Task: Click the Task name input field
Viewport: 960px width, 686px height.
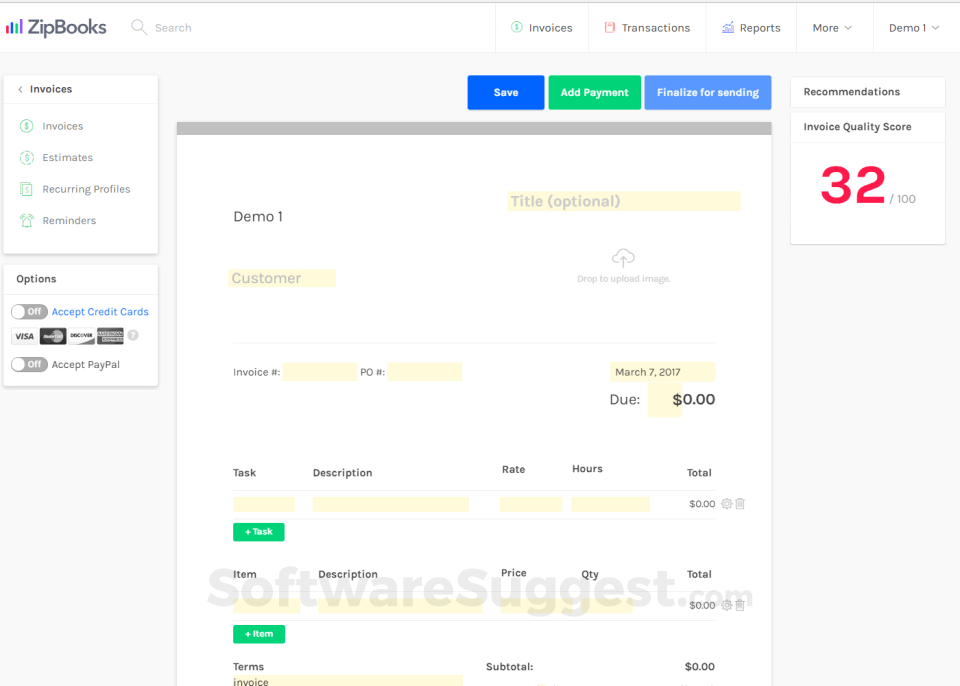Action: [264, 504]
